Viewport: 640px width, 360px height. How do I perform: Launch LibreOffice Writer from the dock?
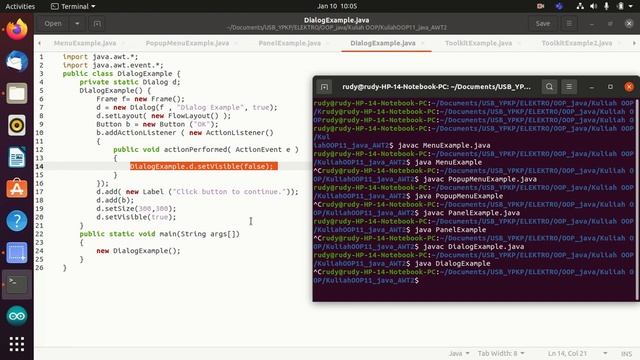pos(17,157)
